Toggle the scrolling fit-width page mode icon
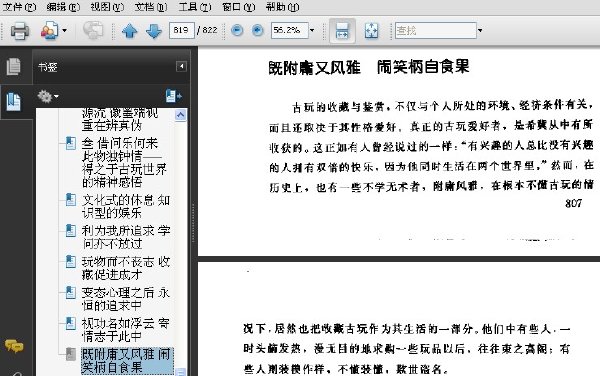 point(342,31)
